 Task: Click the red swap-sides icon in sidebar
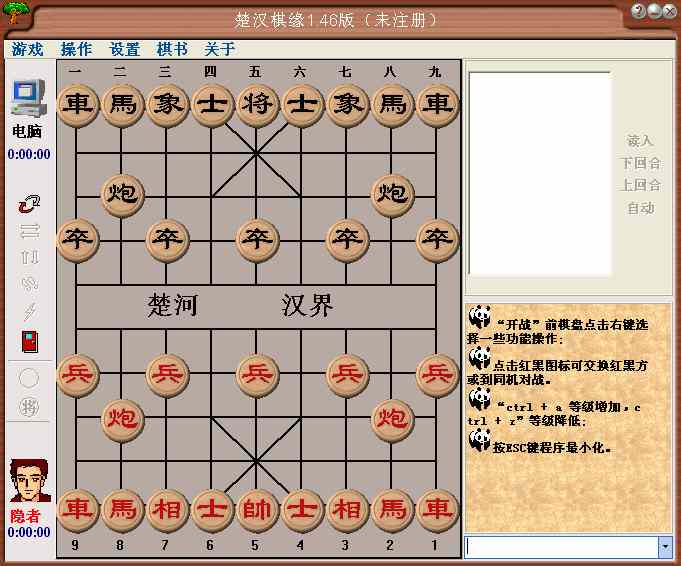(x=29, y=204)
